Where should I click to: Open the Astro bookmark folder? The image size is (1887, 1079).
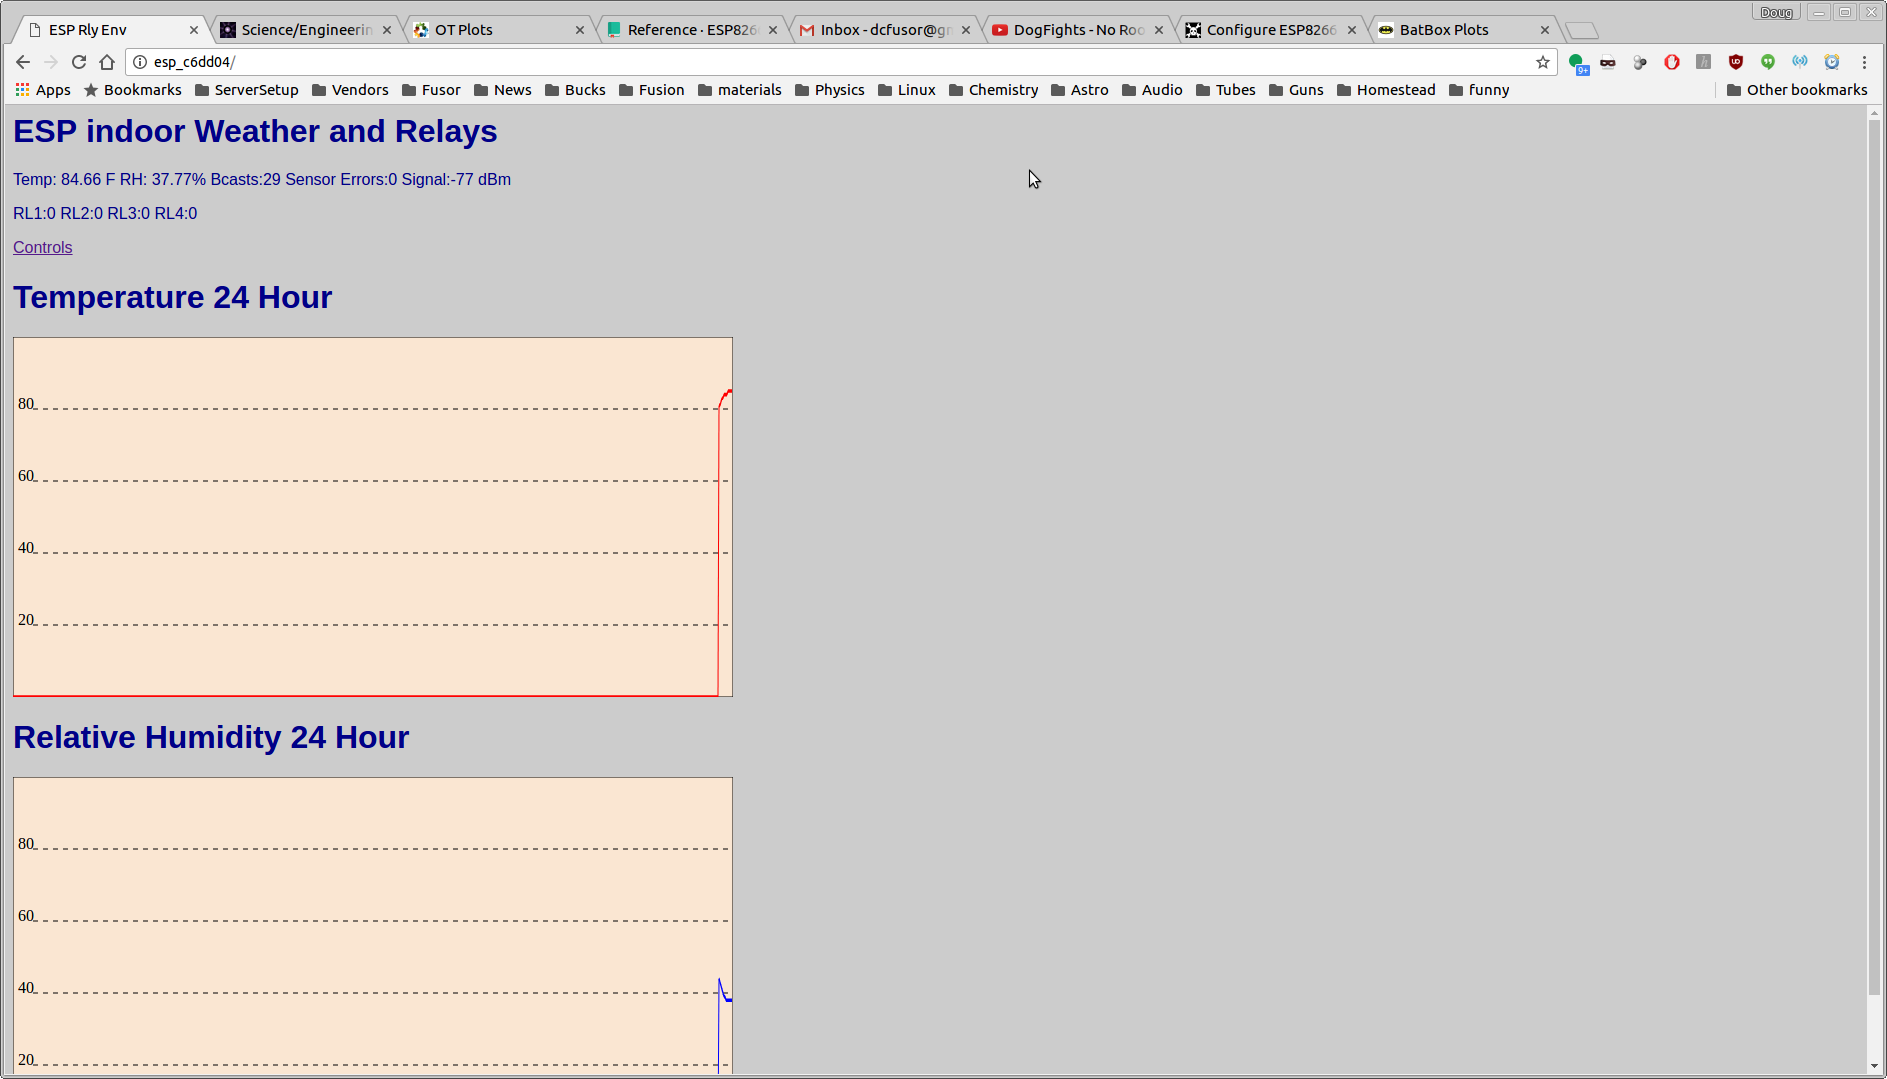click(1080, 90)
